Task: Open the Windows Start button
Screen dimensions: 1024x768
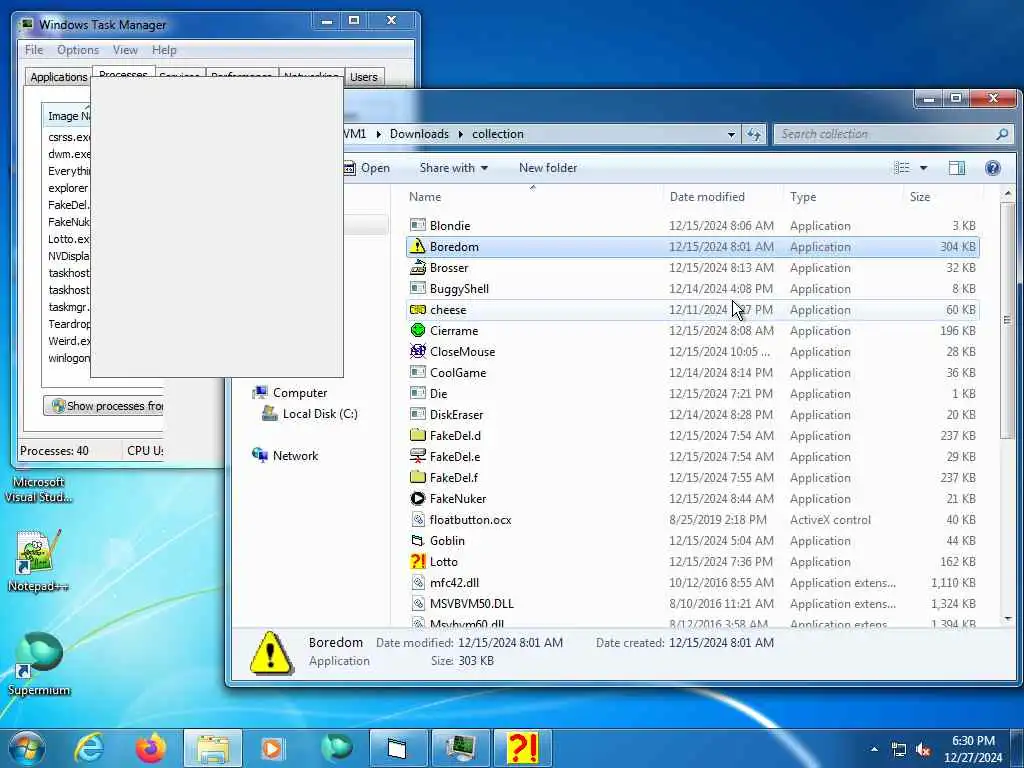Action: pyautogui.click(x=27, y=748)
